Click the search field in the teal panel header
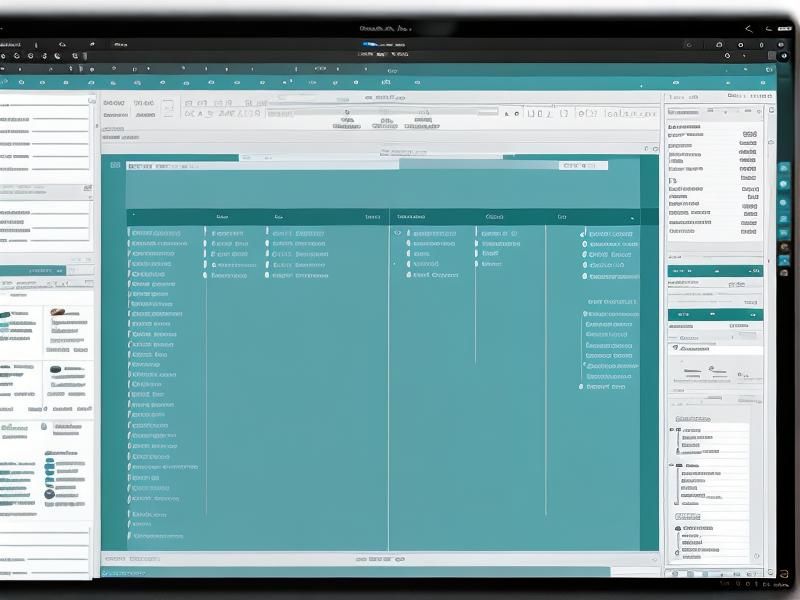800x600 pixels. tap(262, 166)
